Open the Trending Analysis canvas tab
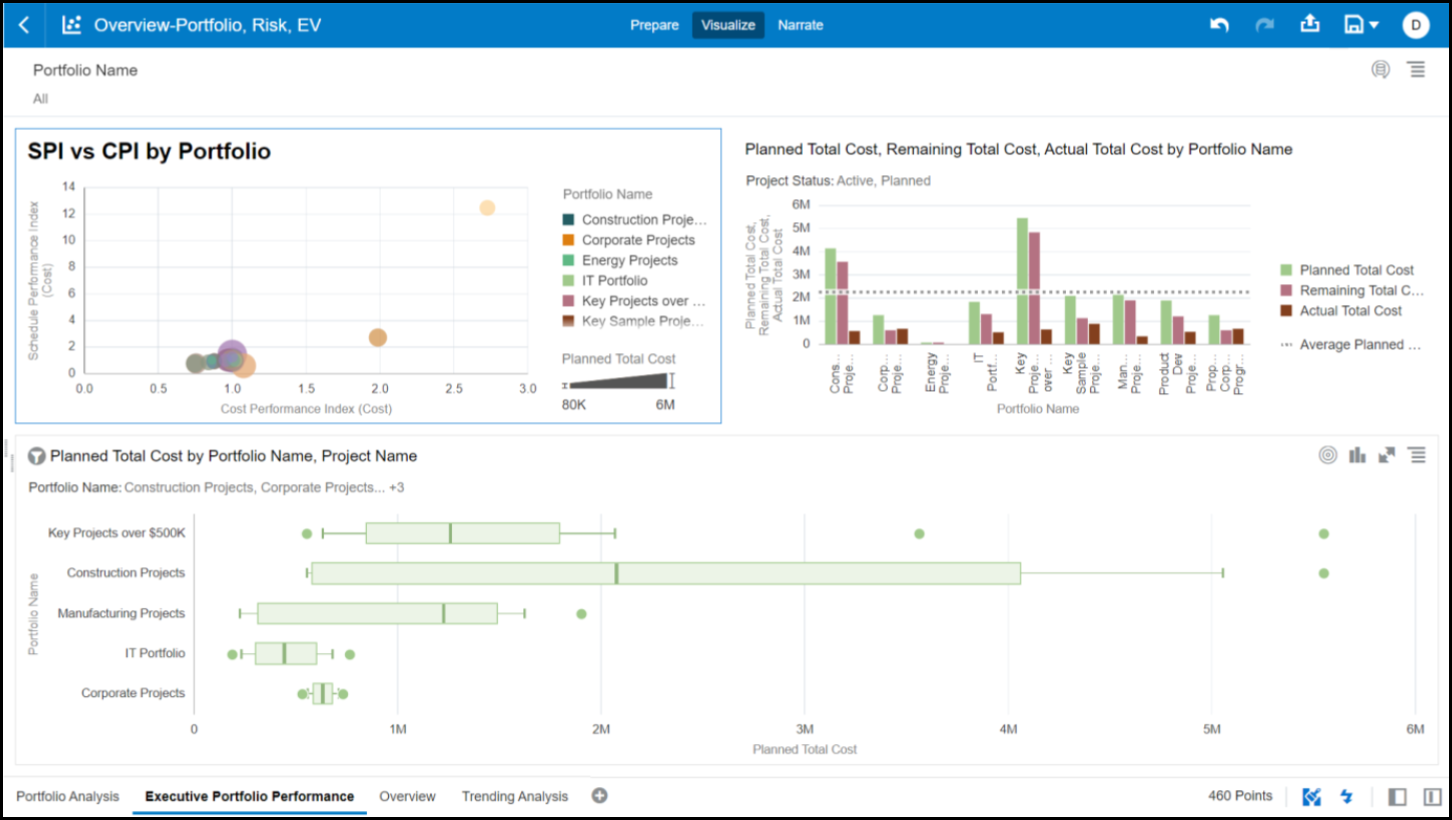Screen dimensions: 1452x820 coord(515,796)
